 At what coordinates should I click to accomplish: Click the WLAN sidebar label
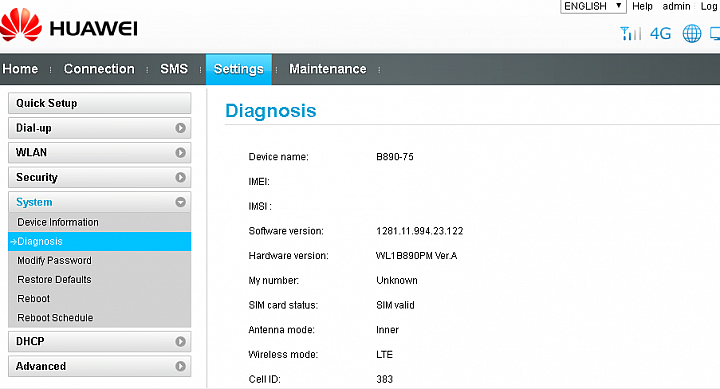(31, 152)
